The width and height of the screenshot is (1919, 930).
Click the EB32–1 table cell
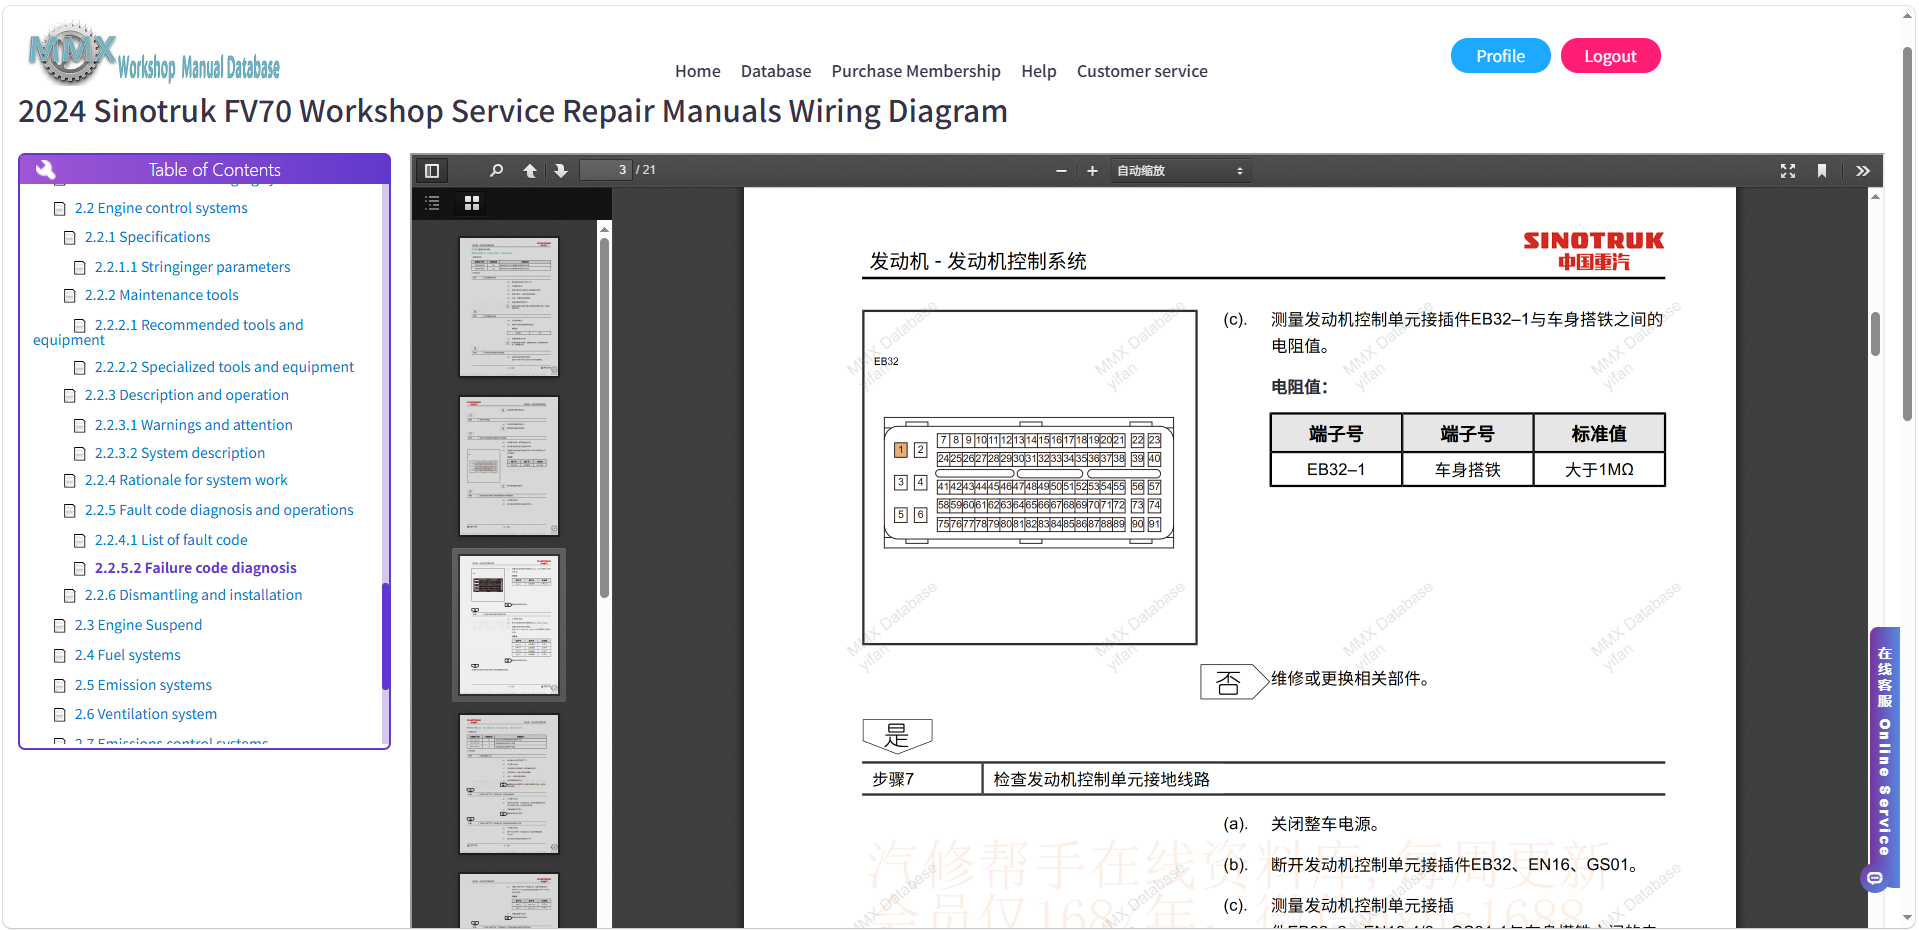pos(1336,469)
